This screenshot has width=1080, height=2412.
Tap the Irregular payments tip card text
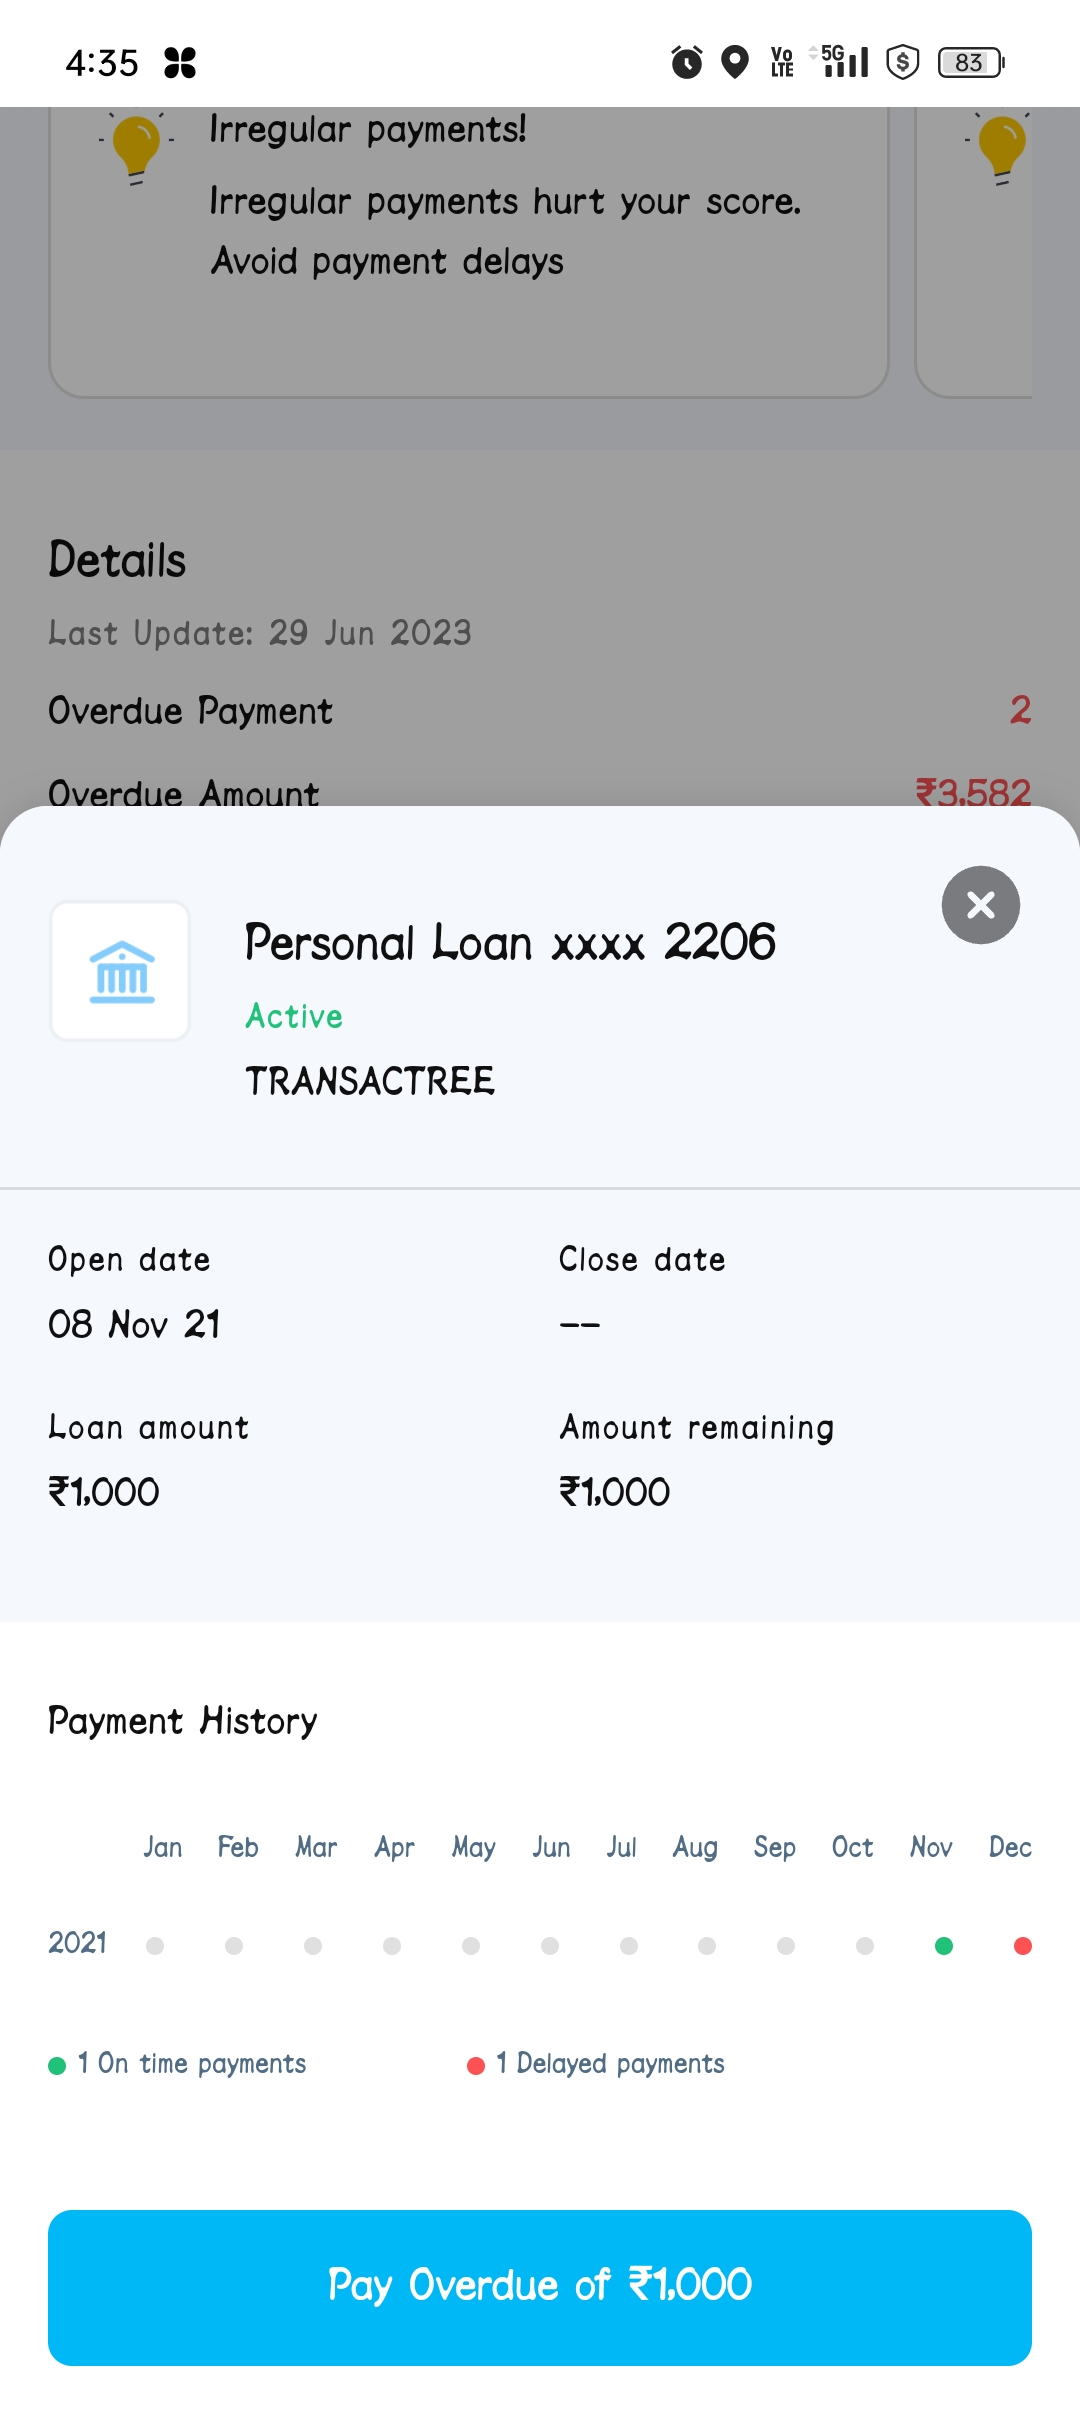click(505, 200)
